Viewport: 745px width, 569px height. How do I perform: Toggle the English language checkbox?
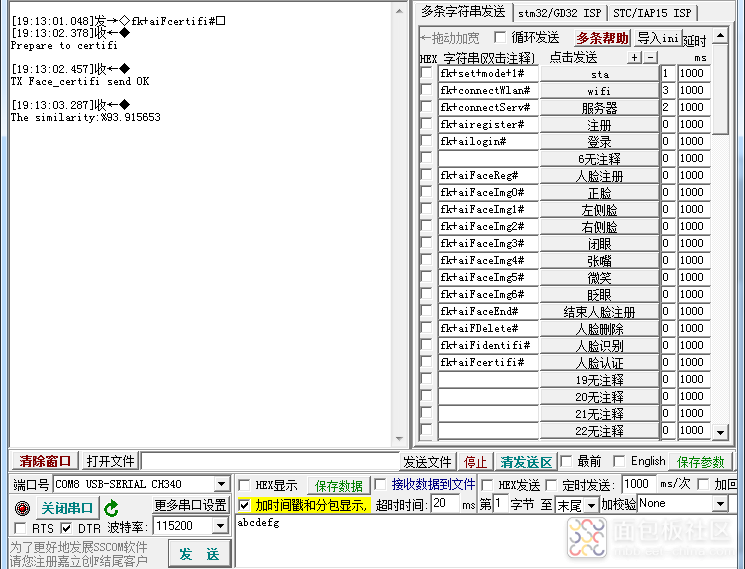point(619,461)
